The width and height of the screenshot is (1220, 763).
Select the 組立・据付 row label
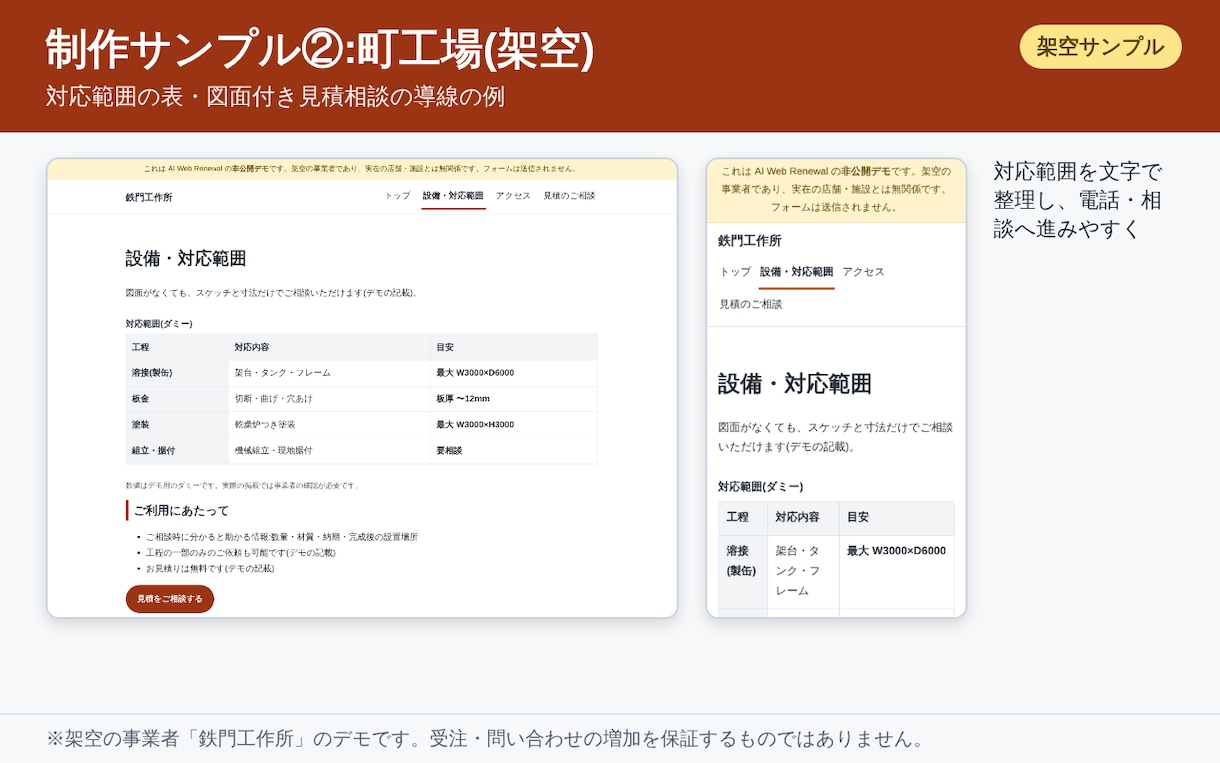point(178,451)
